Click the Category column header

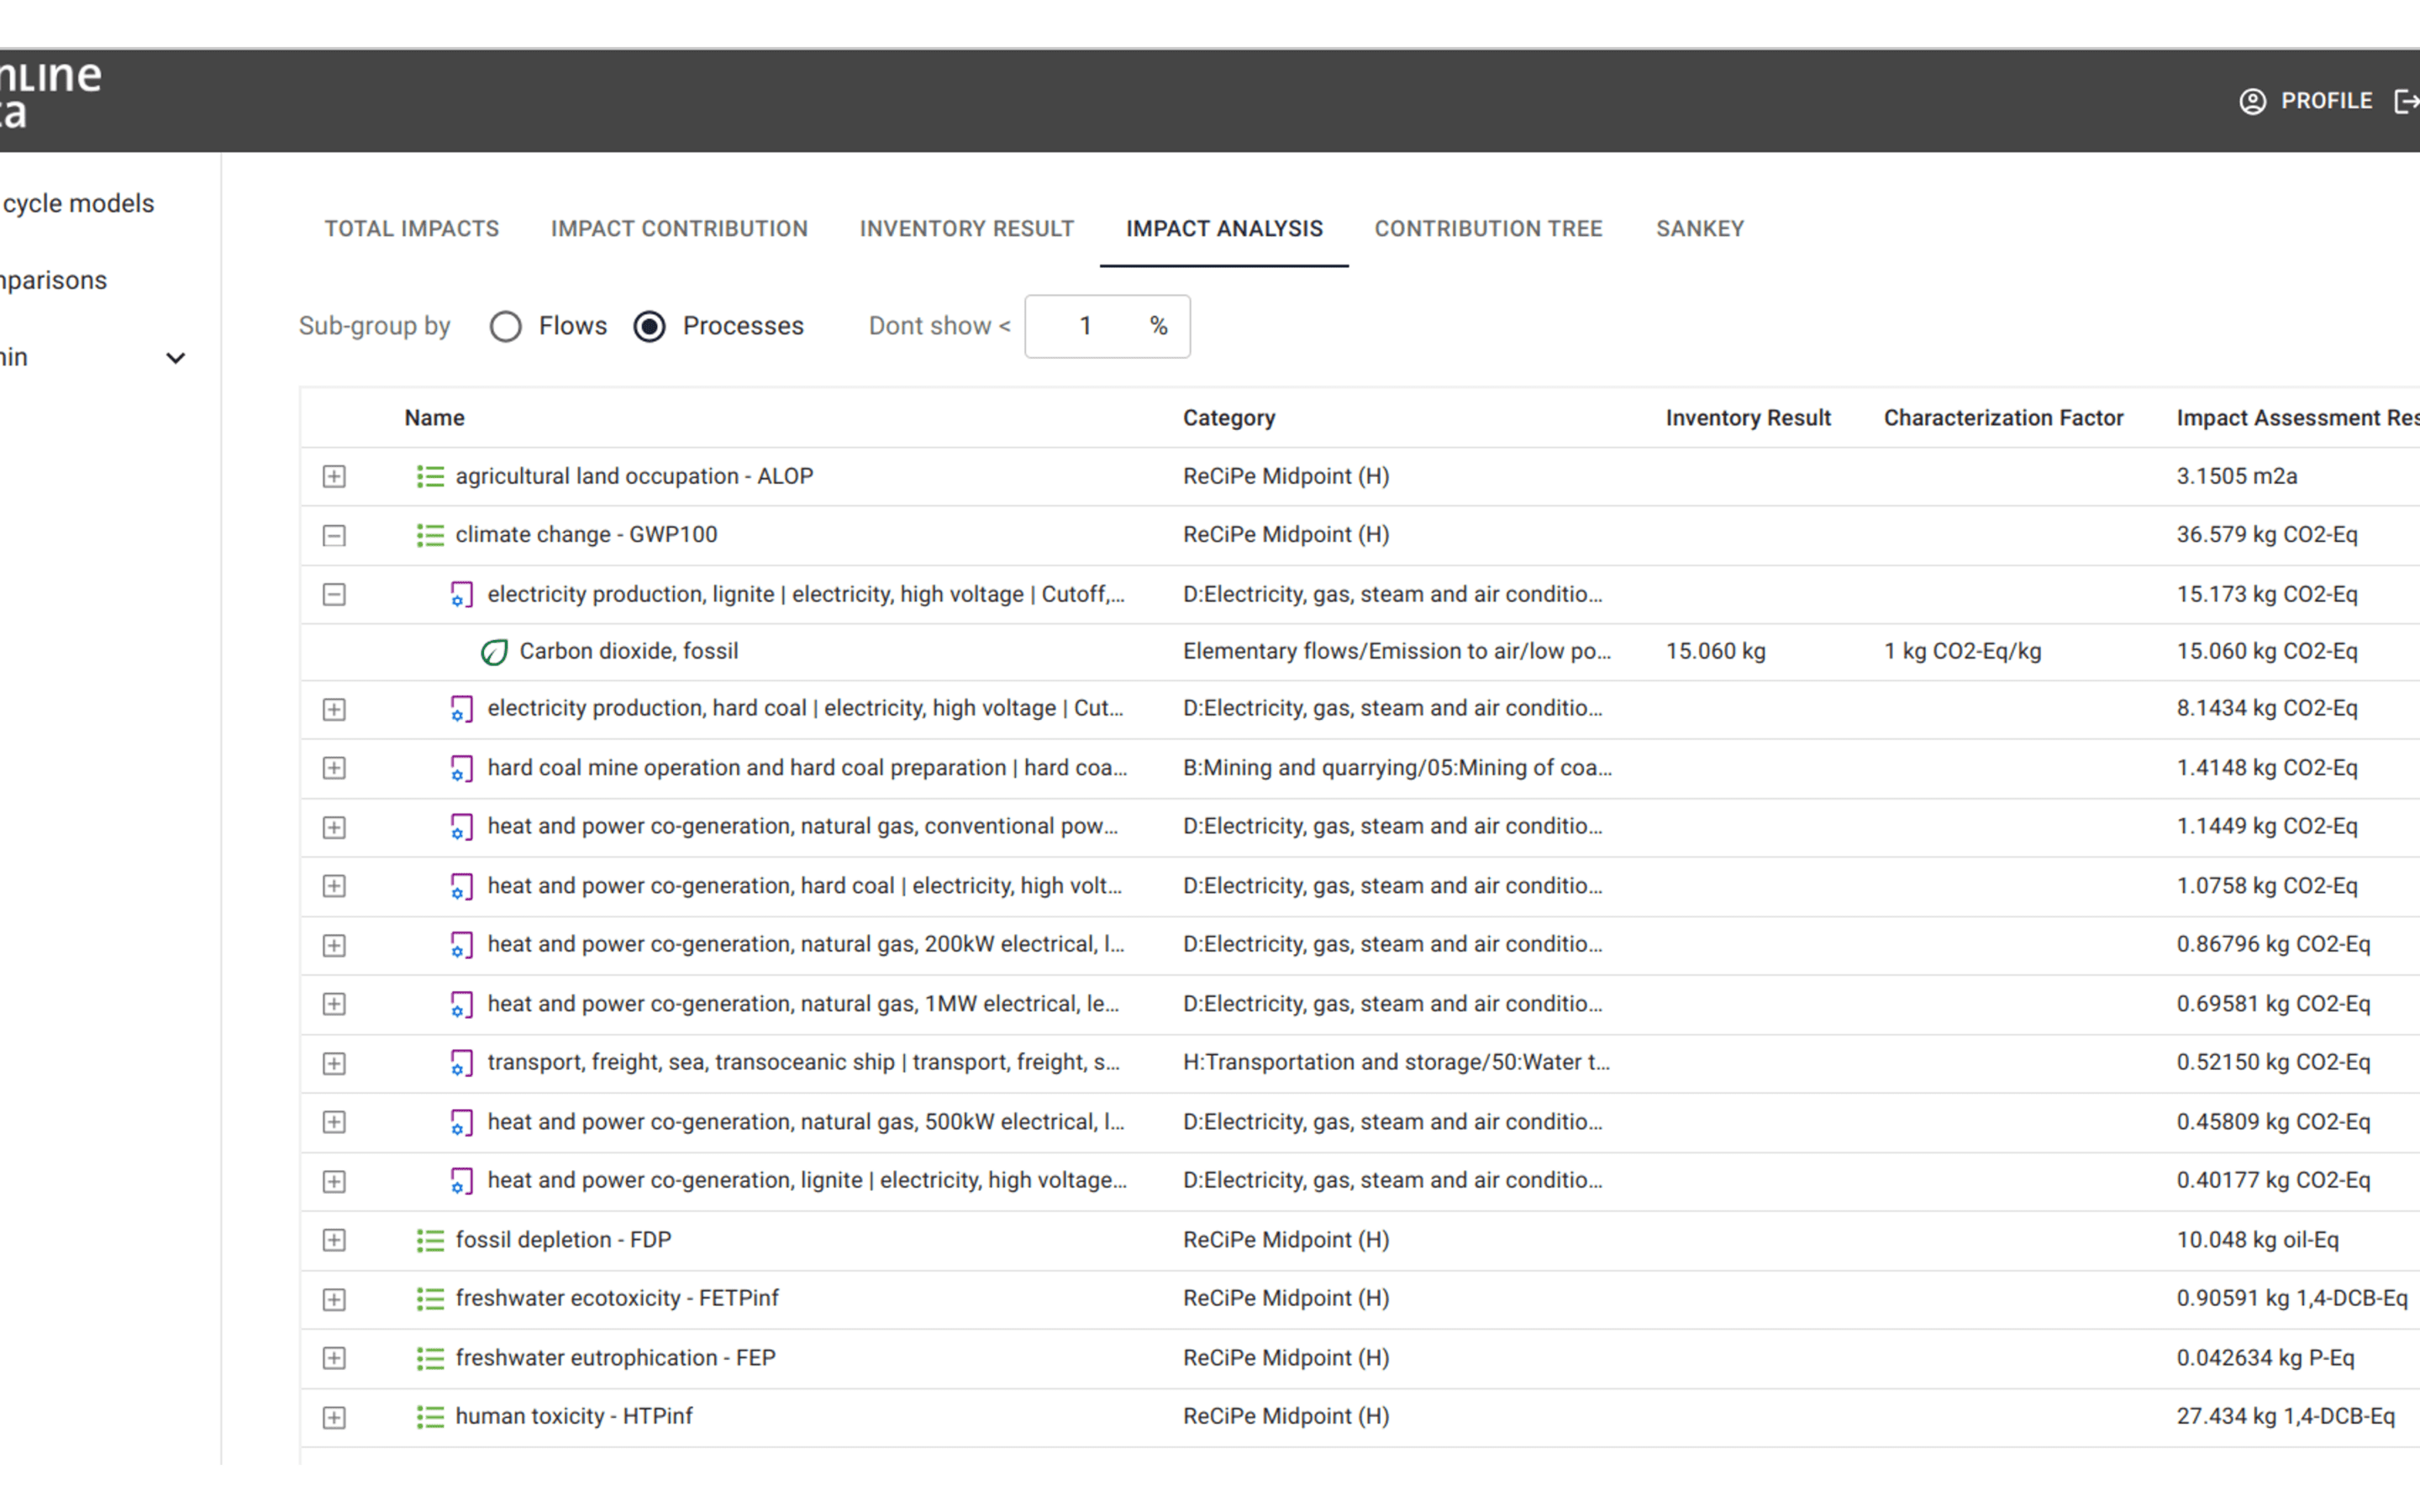[1229, 418]
